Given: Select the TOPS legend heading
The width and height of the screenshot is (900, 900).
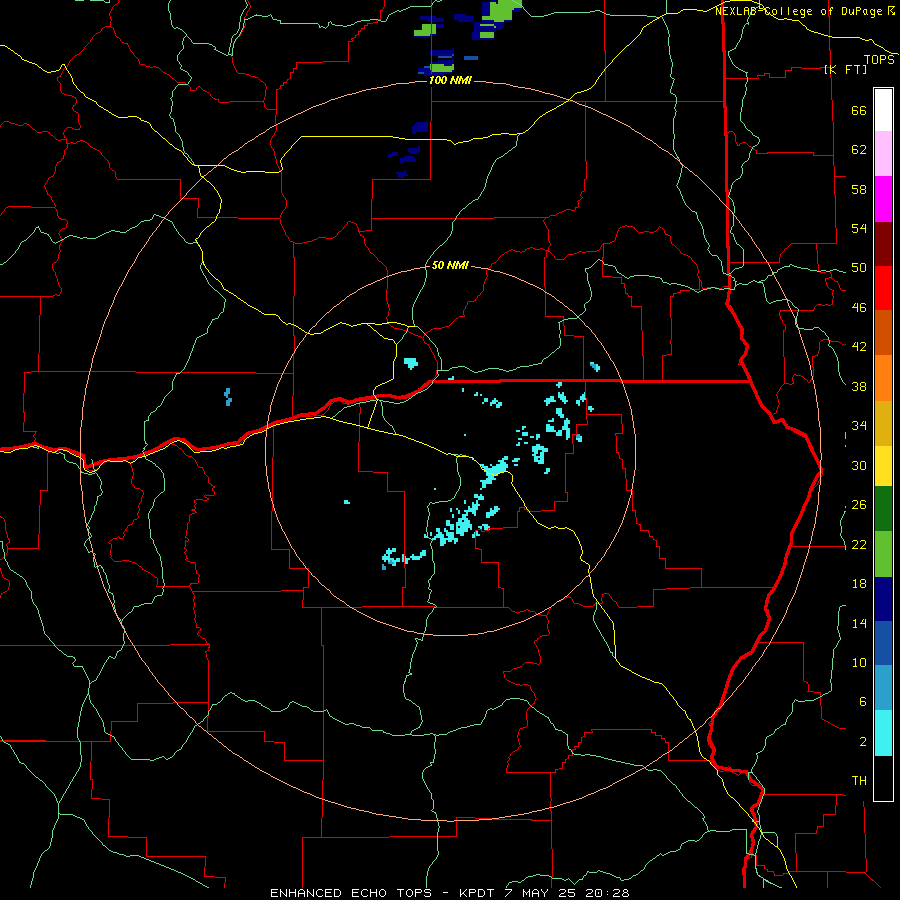Looking at the screenshot, I should click(x=879, y=60).
